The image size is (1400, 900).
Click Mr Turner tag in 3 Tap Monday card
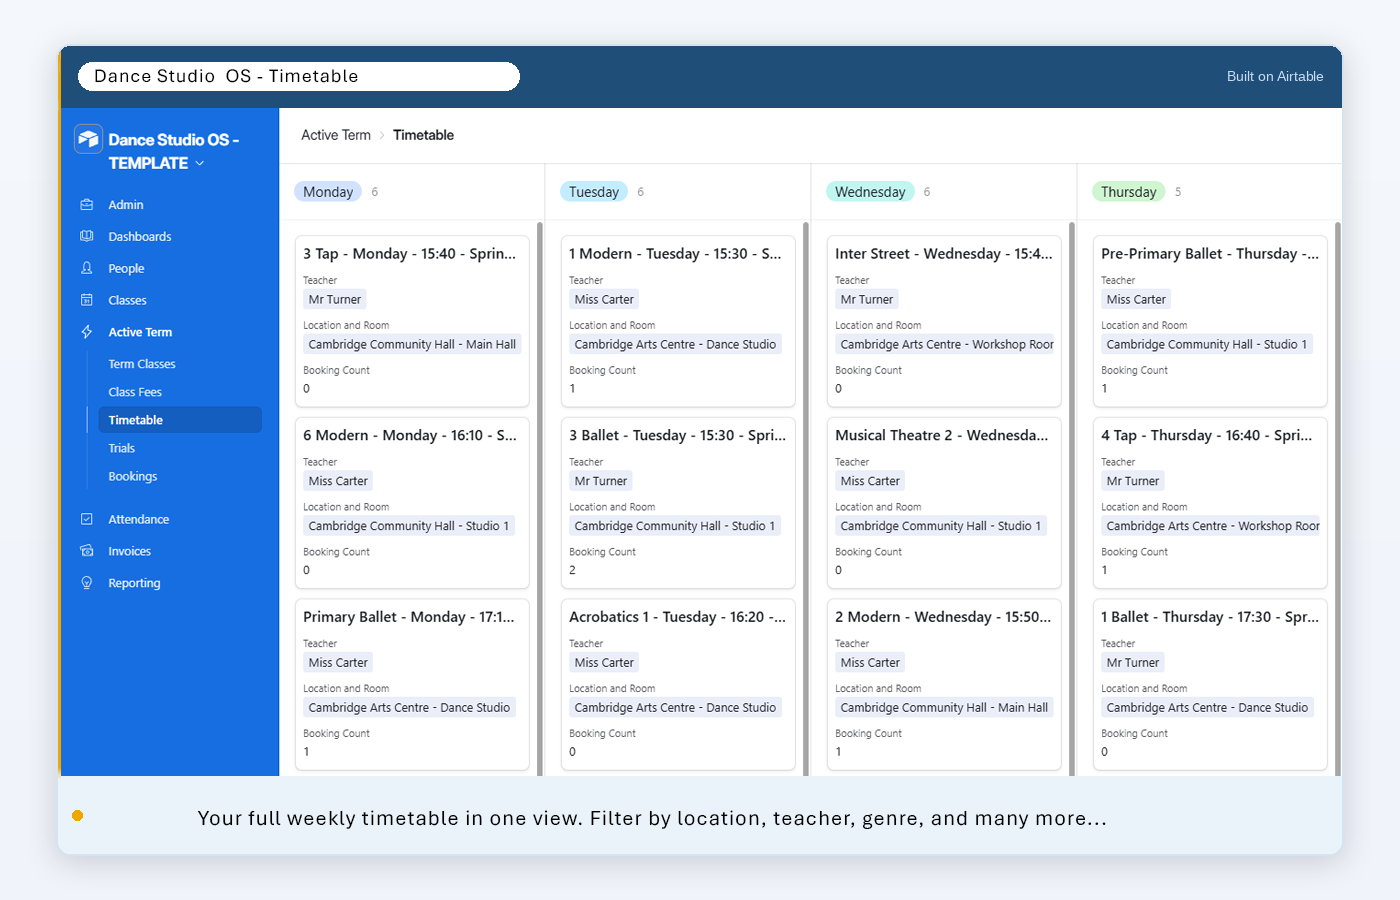[x=335, y=299]
